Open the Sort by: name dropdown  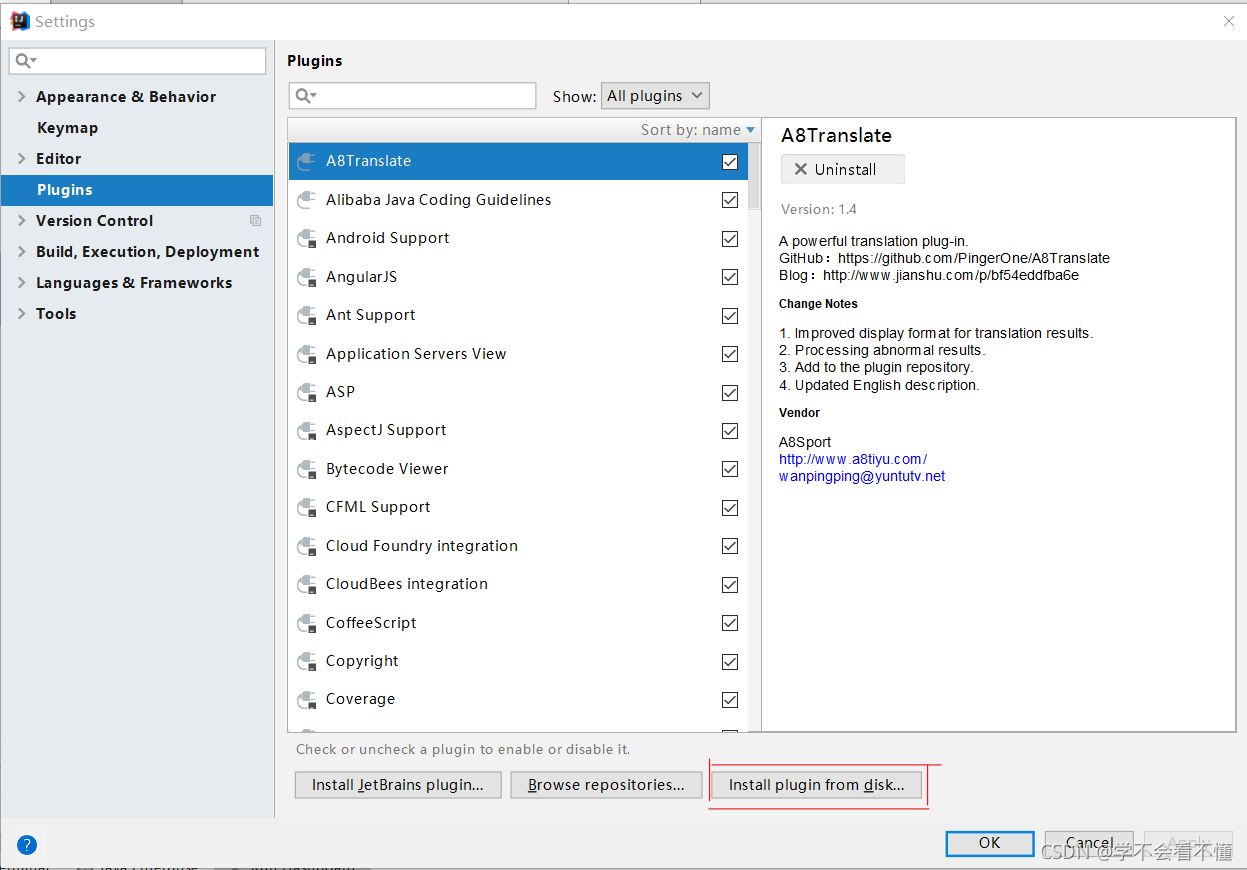(698, 130)
